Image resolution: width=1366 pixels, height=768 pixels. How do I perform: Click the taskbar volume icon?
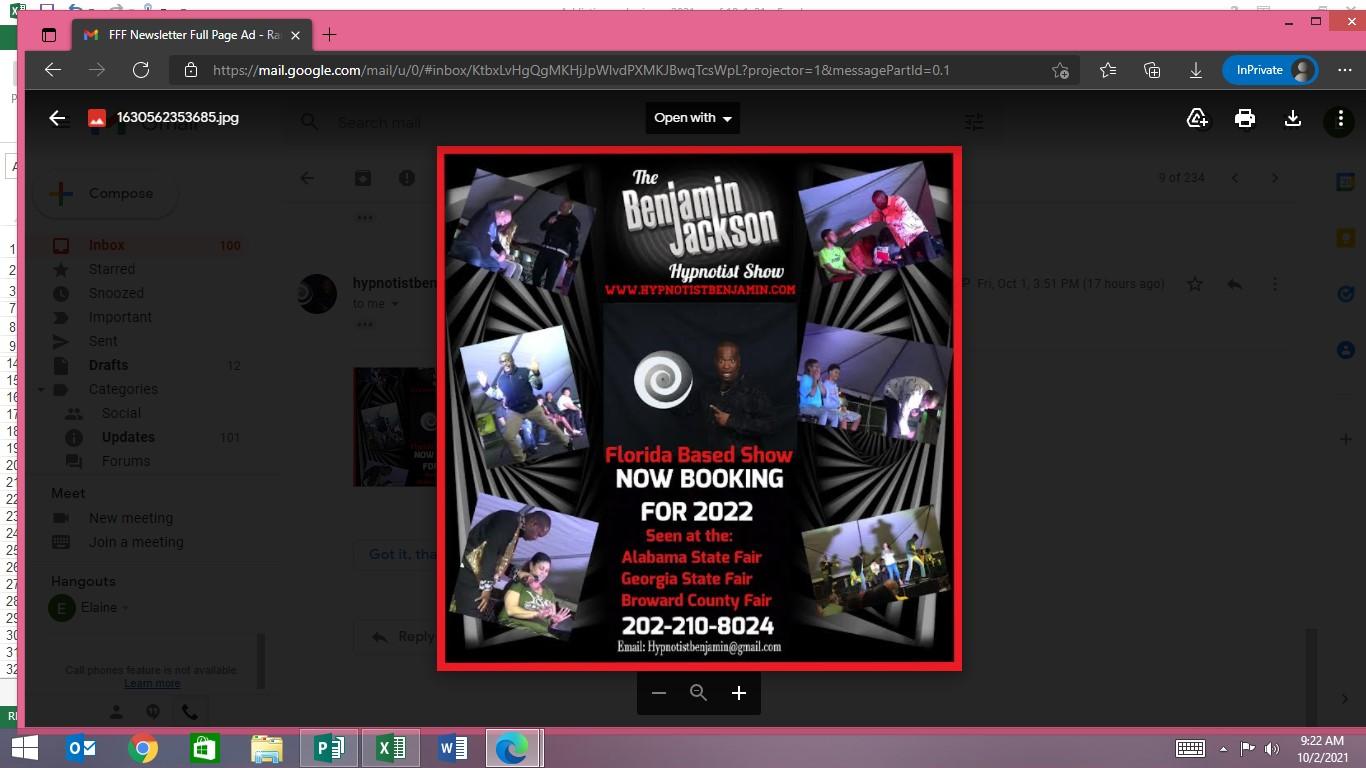[1272, 748]
